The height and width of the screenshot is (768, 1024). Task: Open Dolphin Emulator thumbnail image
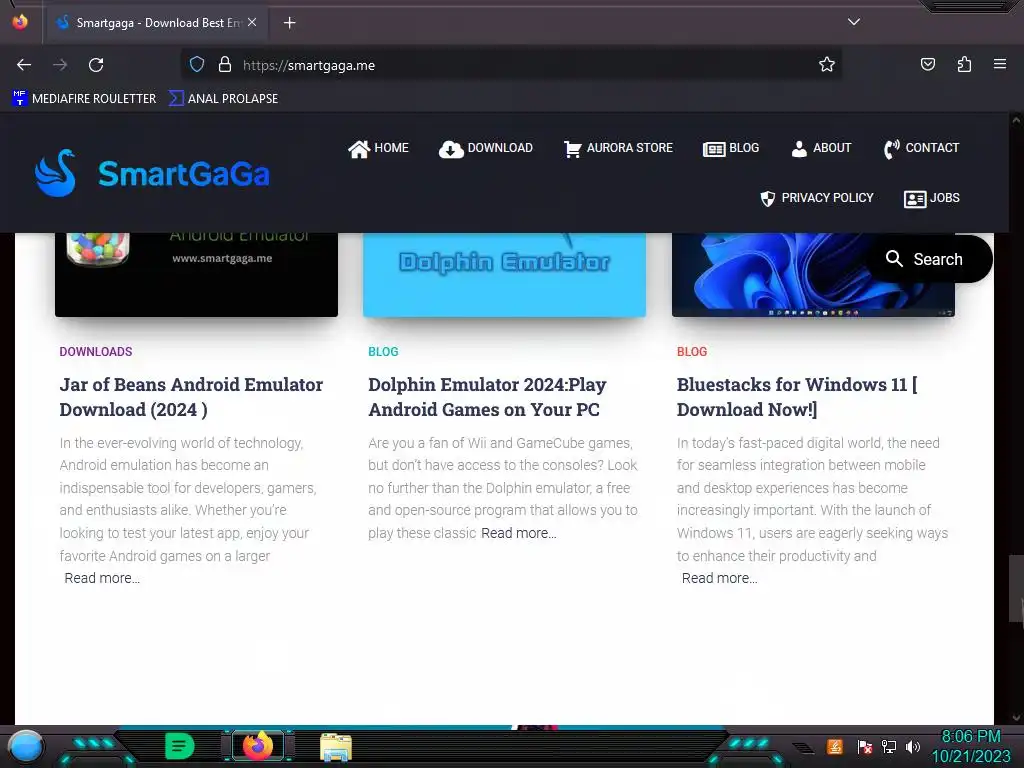coord(504,275)
